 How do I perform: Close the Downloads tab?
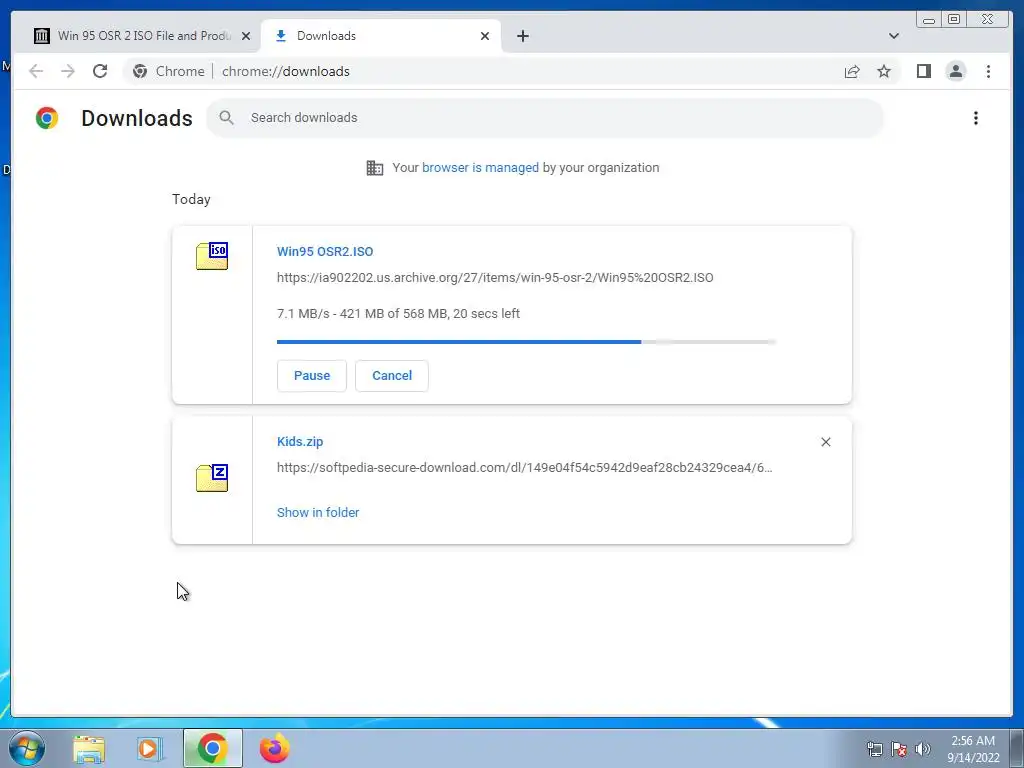pyautogui.click(x=485, y=36)
